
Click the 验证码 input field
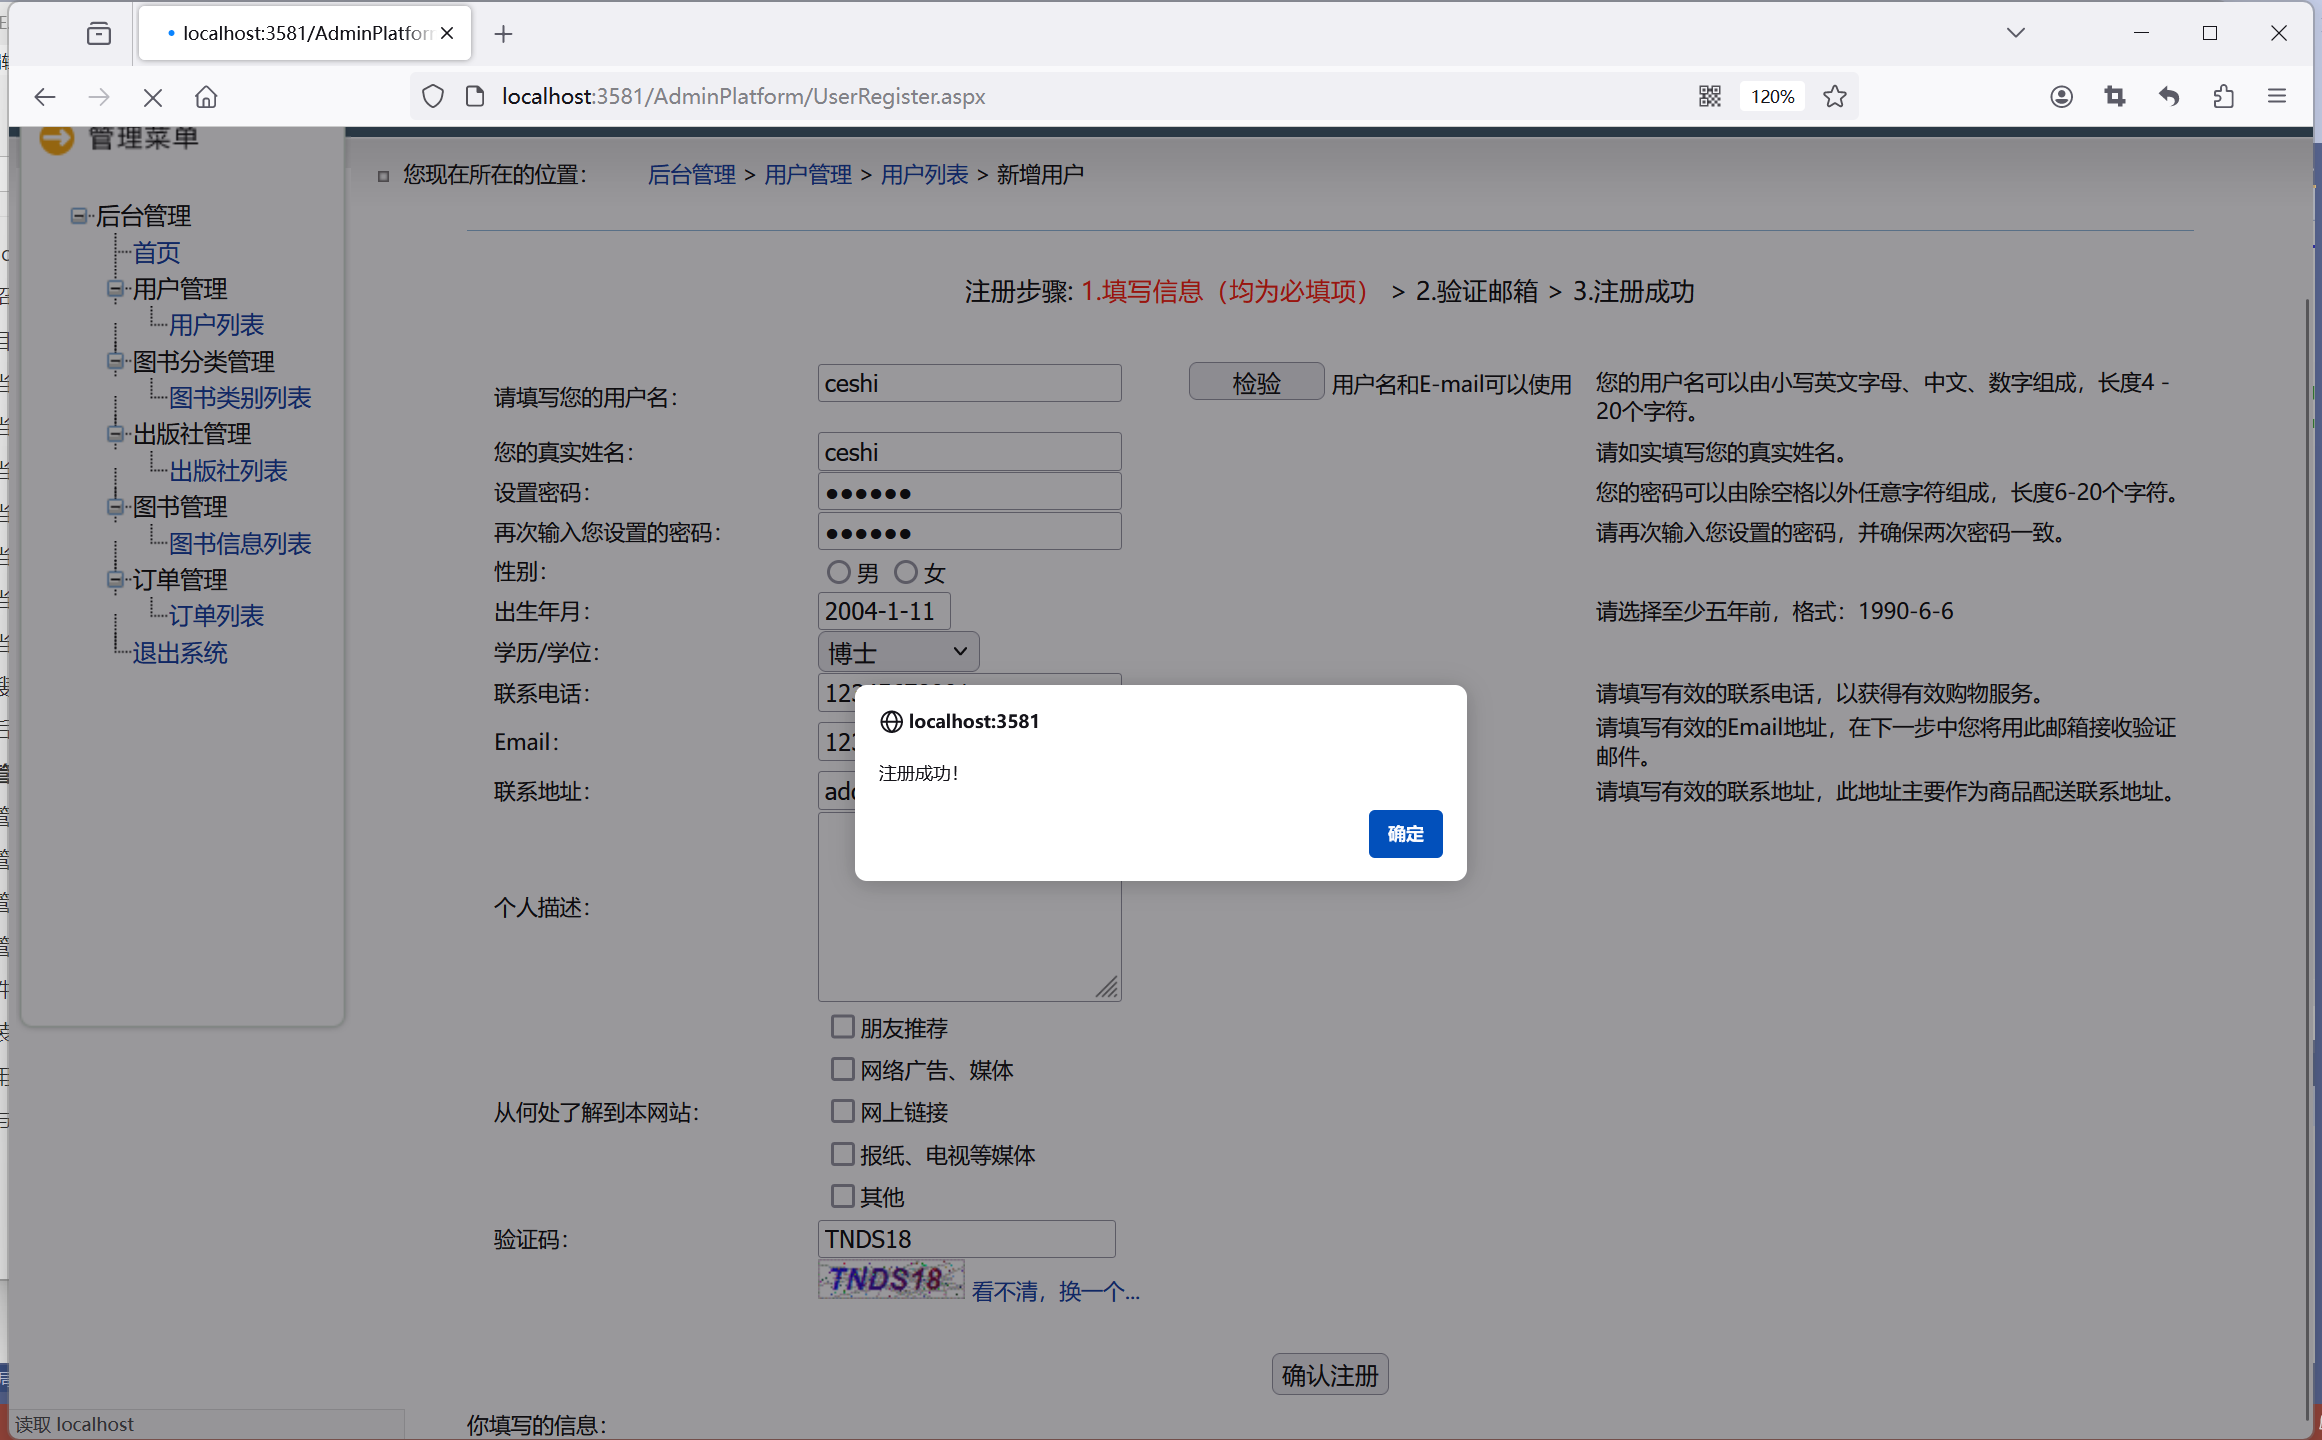[965, 1239]
